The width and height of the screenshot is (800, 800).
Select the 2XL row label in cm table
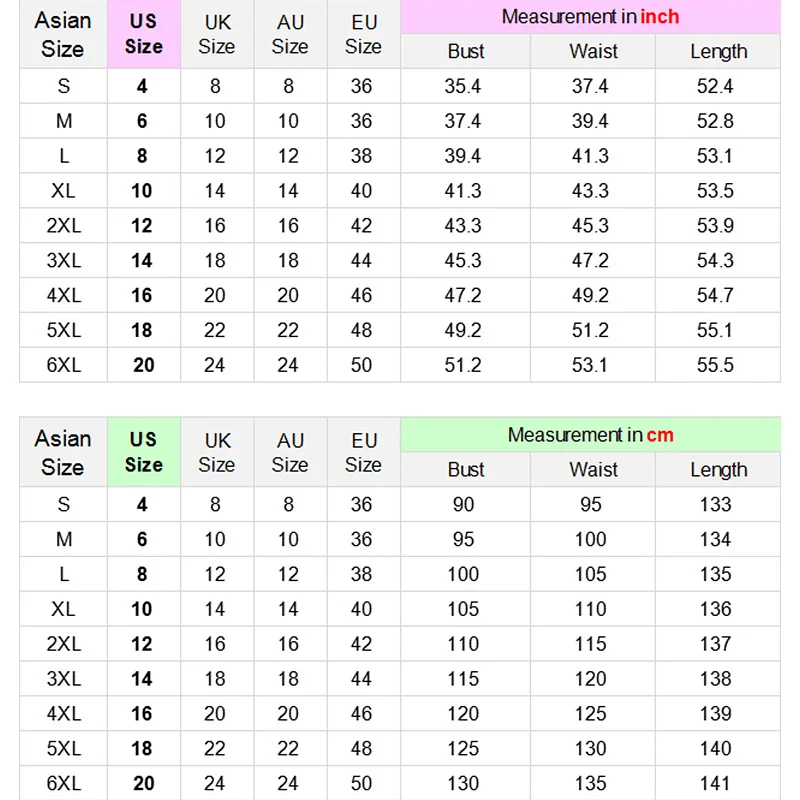[x=63, y=644]
